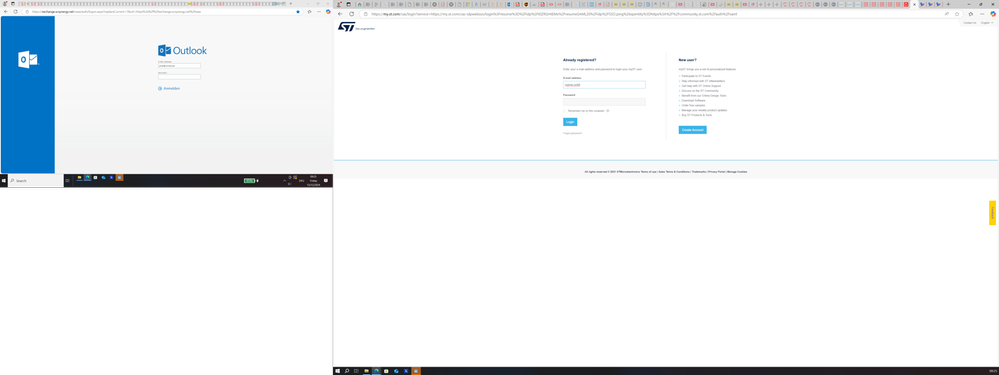Screen dimensions: 999x375
Task: Open the browser menu in the Outlook window
Action: (319, 11)
